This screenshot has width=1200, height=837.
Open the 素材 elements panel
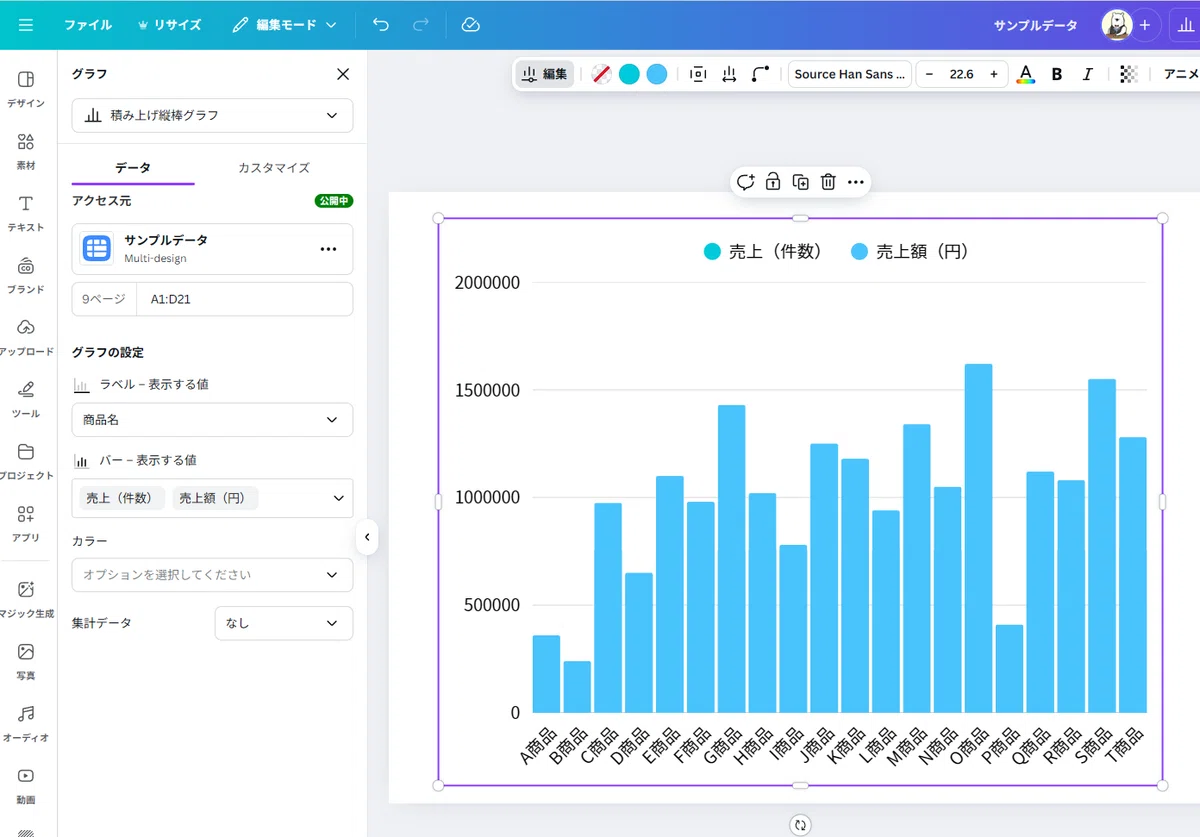(26, 151)
